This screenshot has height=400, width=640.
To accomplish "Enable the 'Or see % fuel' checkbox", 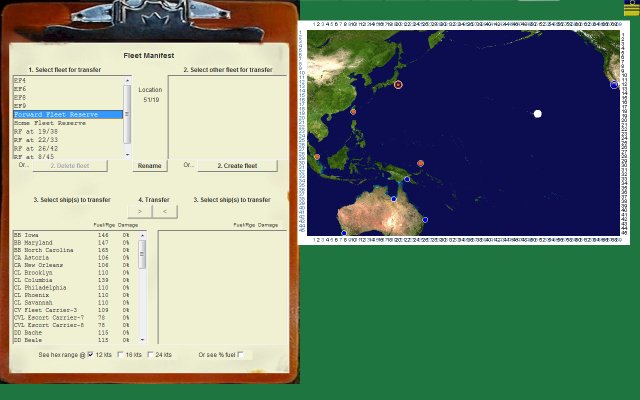I will tap(241, 355).
